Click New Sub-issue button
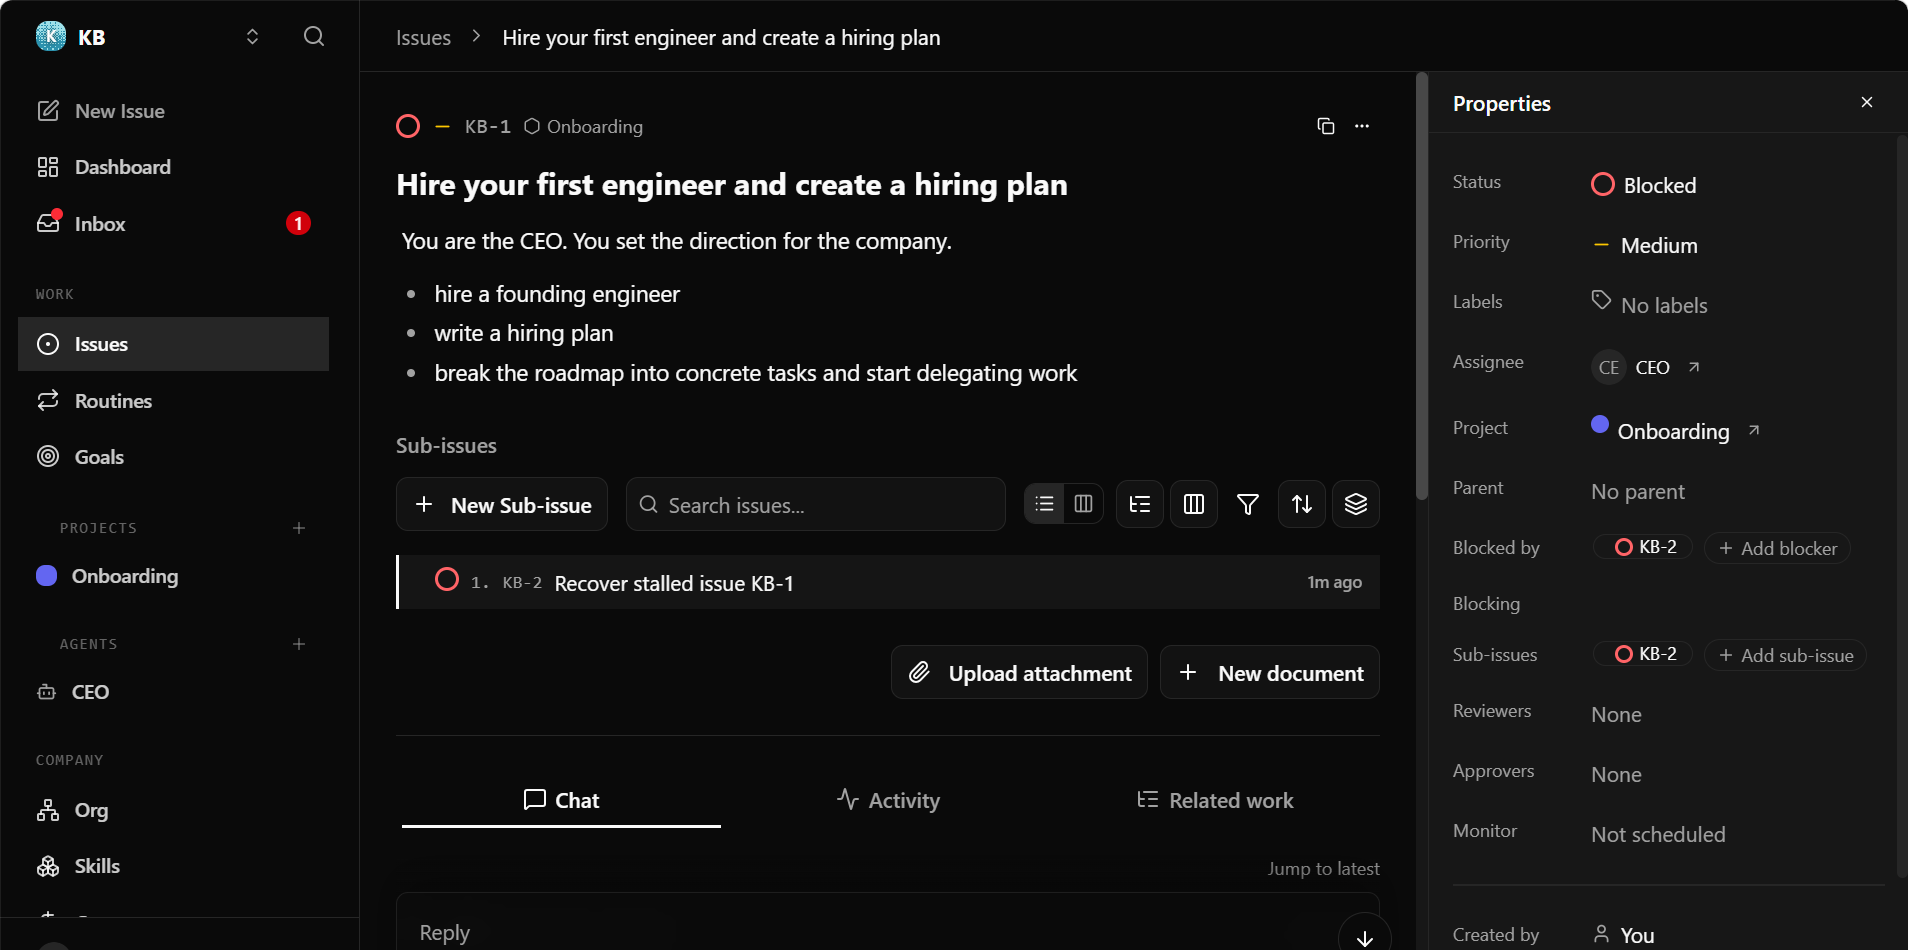This screenshot has width=1908, height=950. pyautogui.click(x=502, y=505)
